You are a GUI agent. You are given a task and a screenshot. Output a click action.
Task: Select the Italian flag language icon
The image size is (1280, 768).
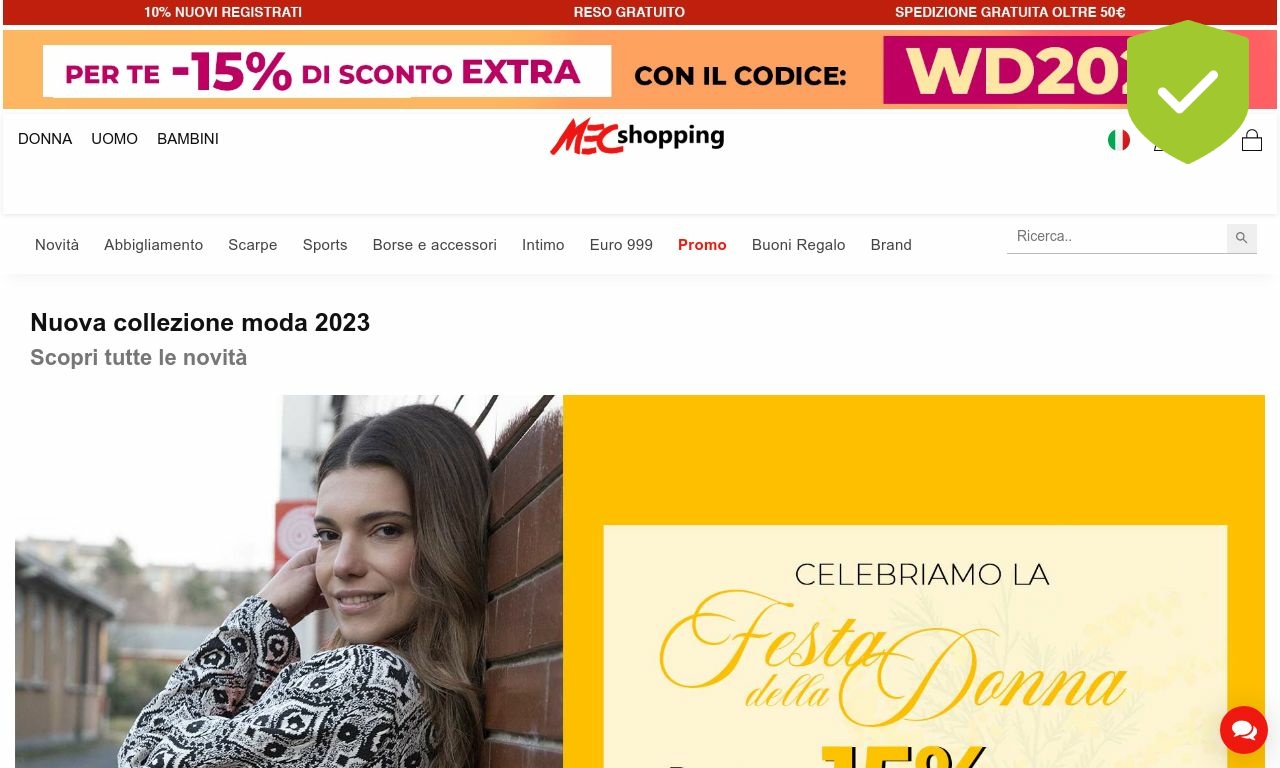tap(1119, 141)
